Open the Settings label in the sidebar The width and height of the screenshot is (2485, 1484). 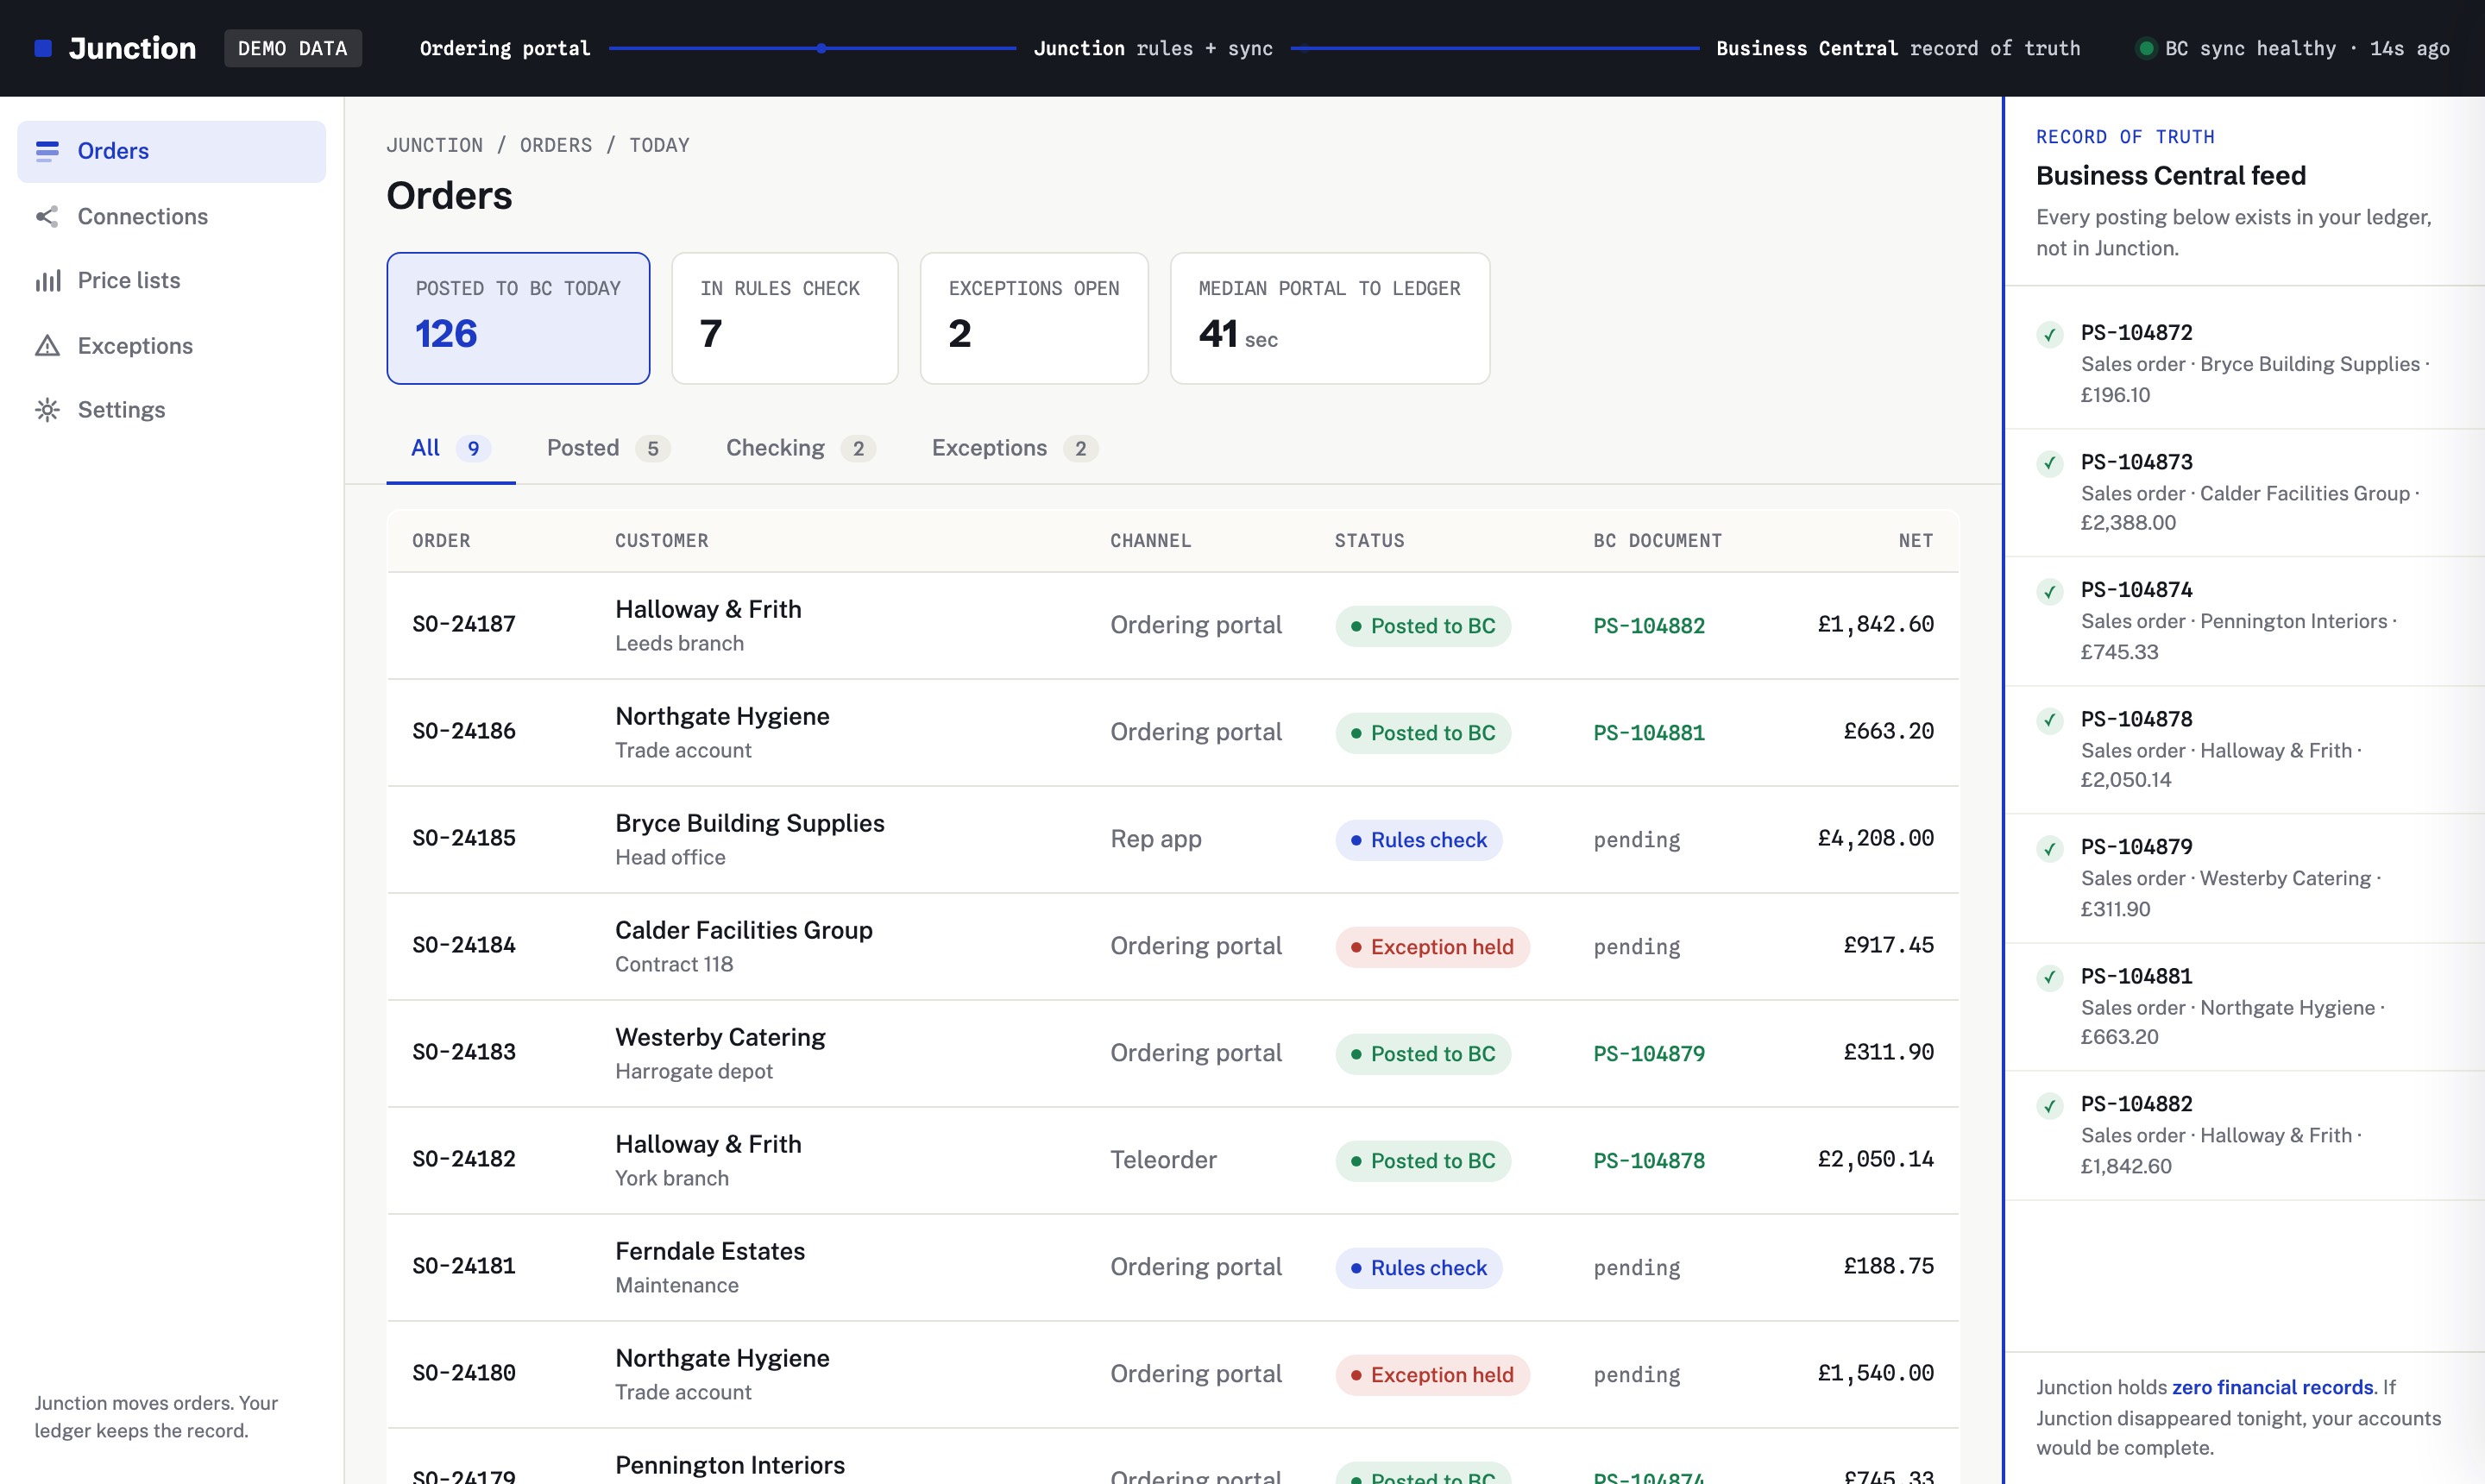tap(121, 409)
